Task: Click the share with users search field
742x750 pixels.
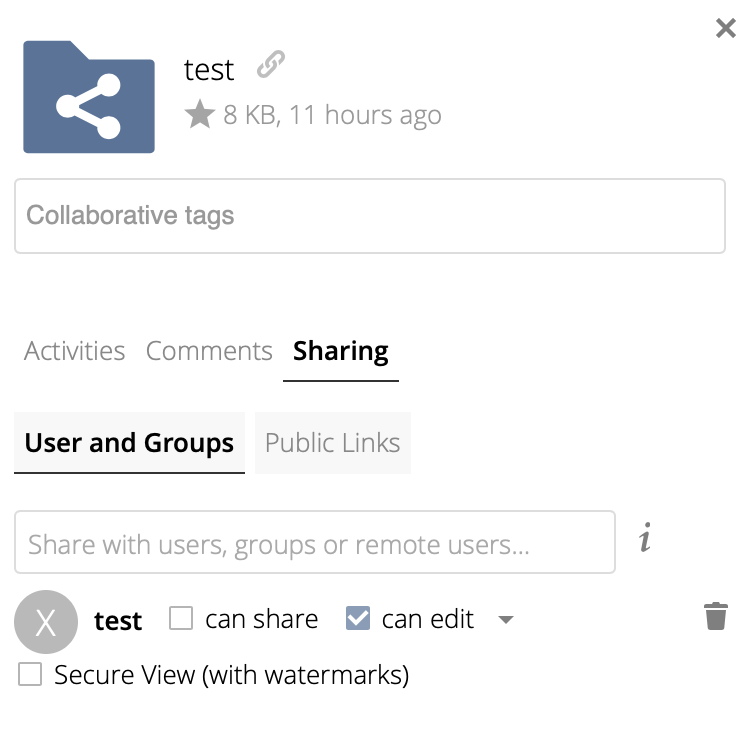Action: (315, 543)
